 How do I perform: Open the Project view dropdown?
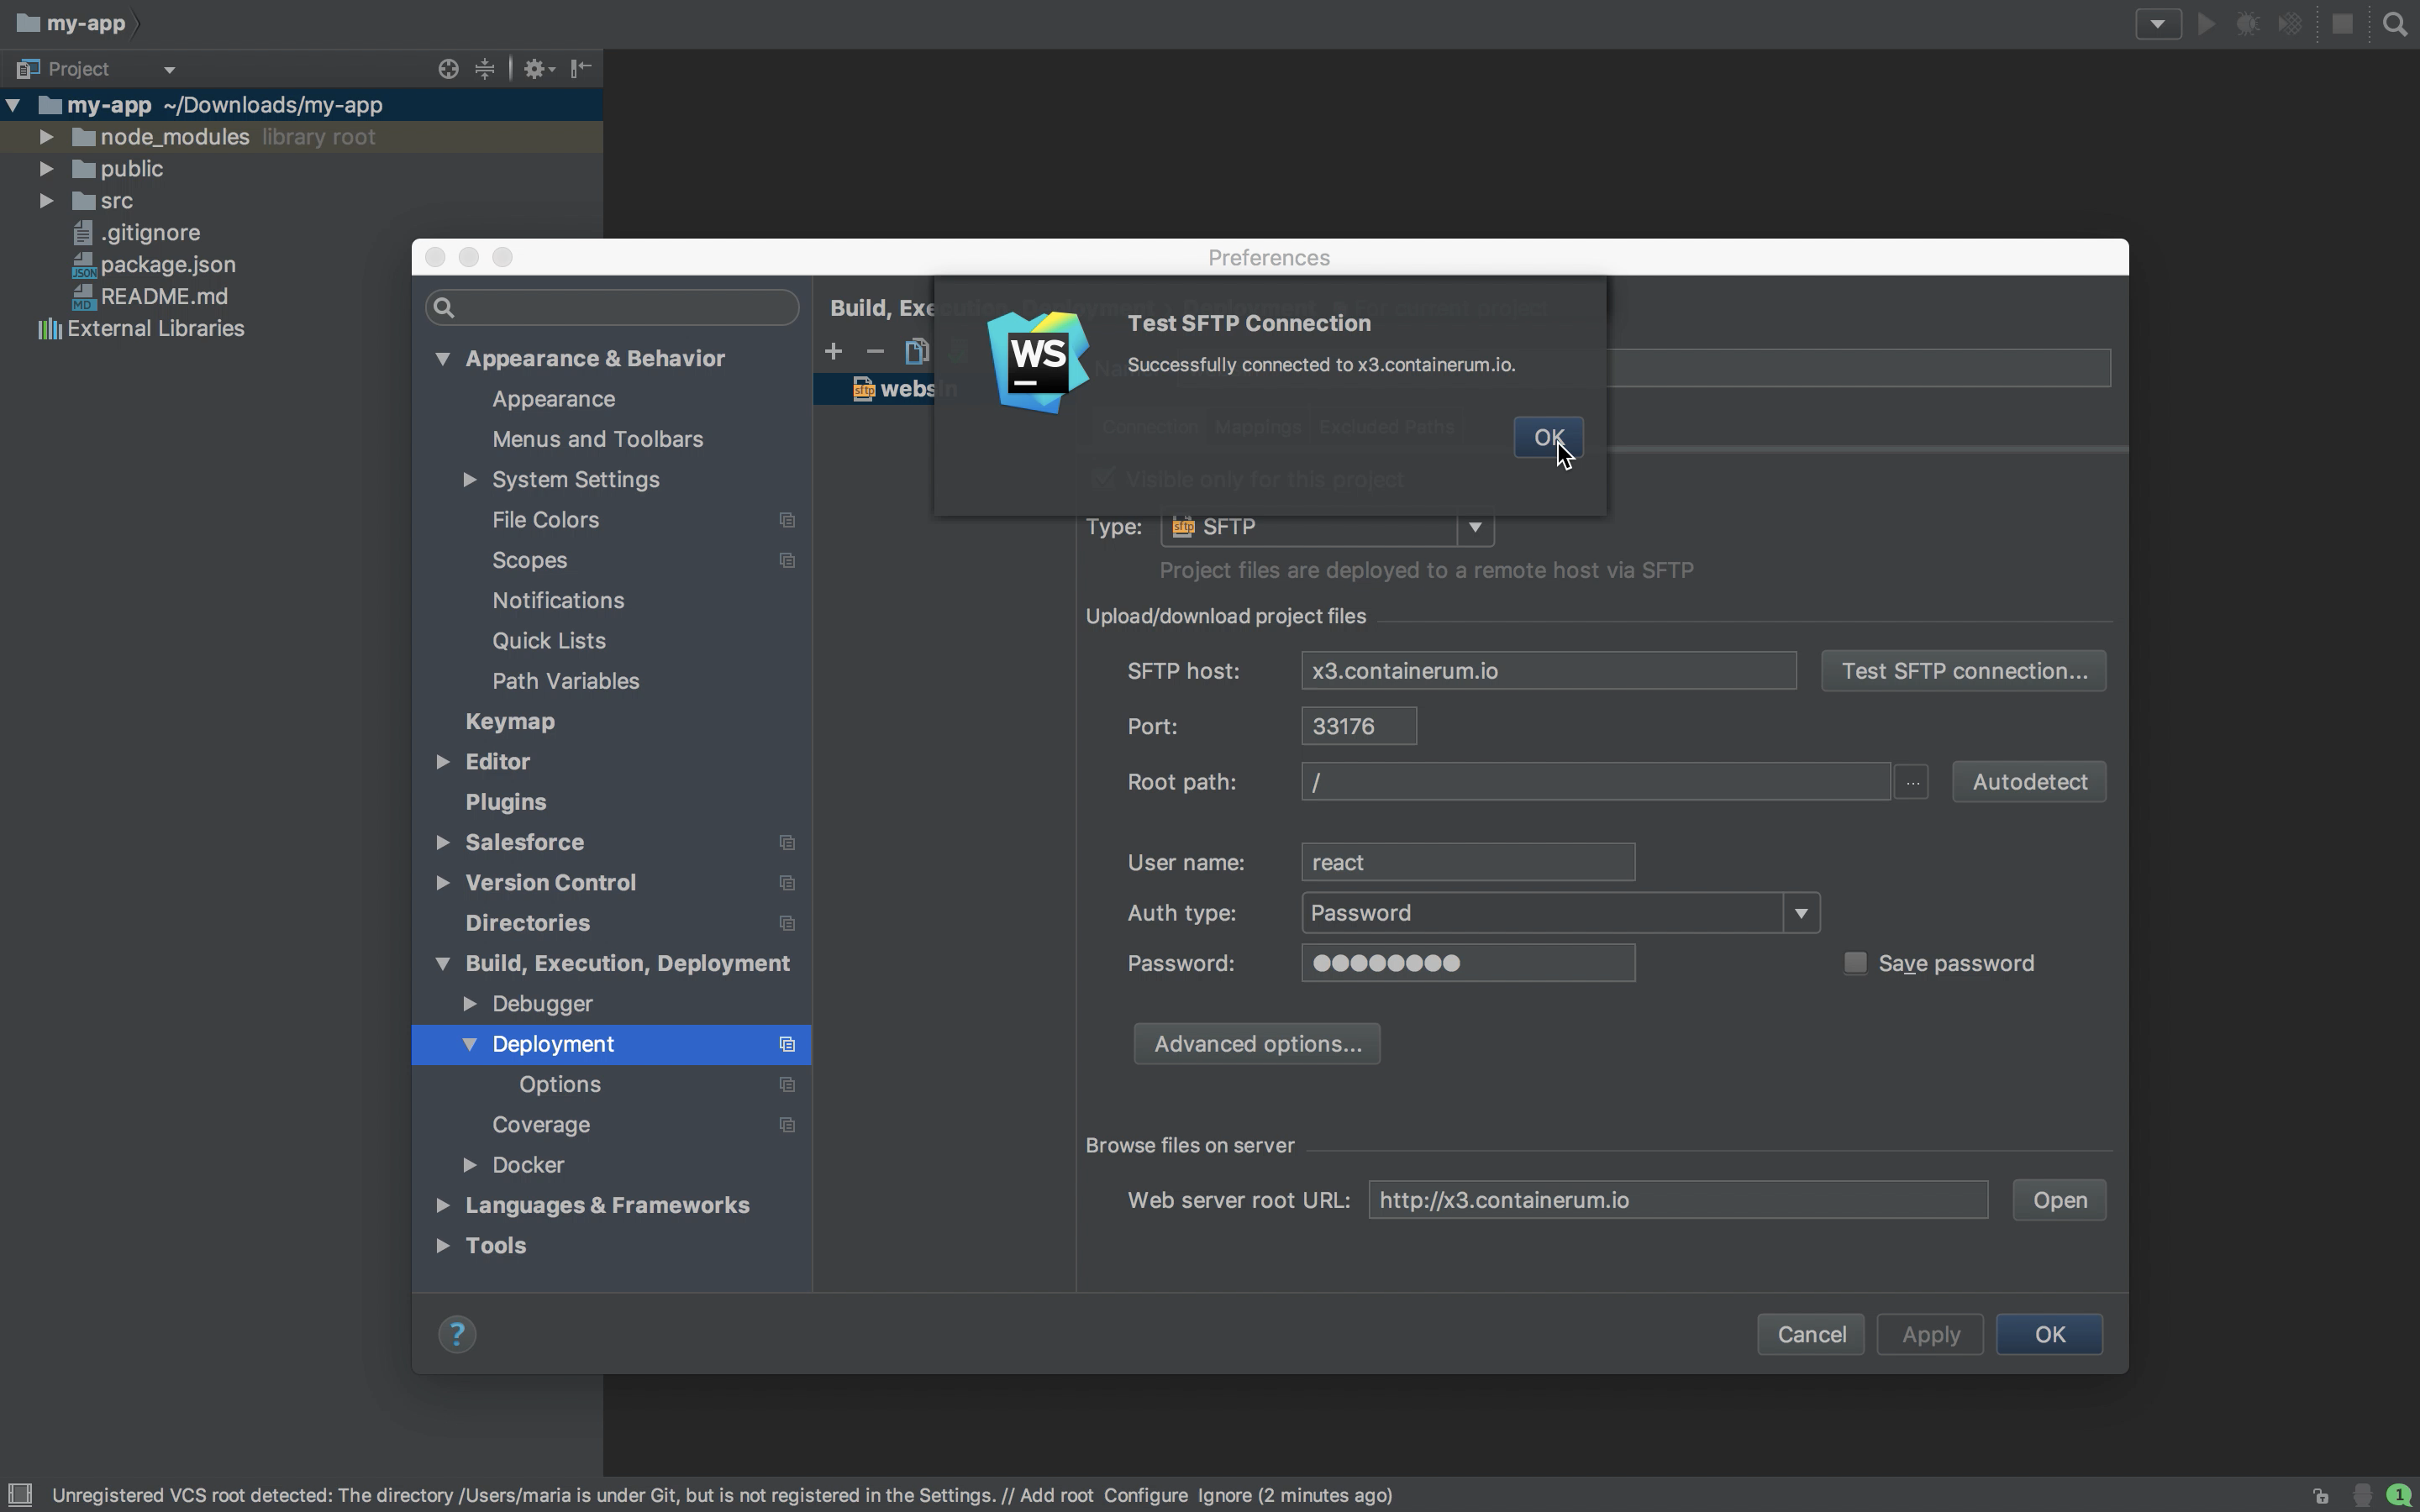pos(170,69)
